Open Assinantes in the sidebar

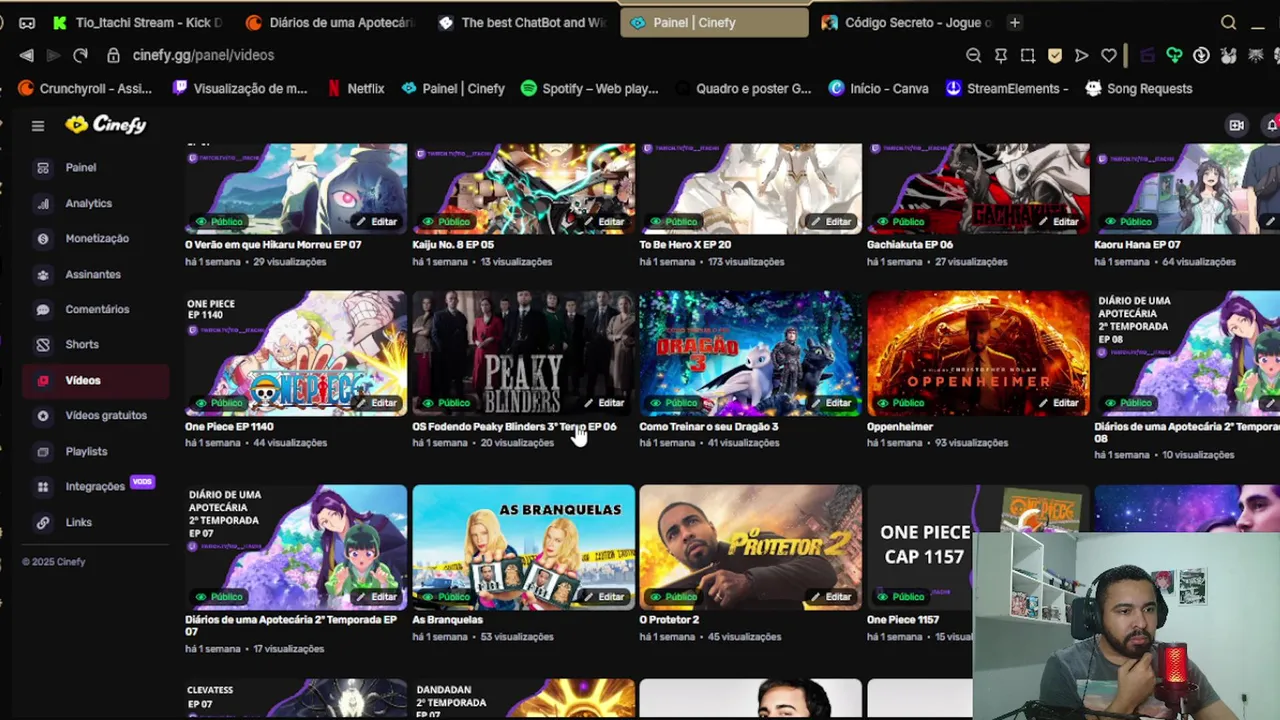tap(93, 274)
